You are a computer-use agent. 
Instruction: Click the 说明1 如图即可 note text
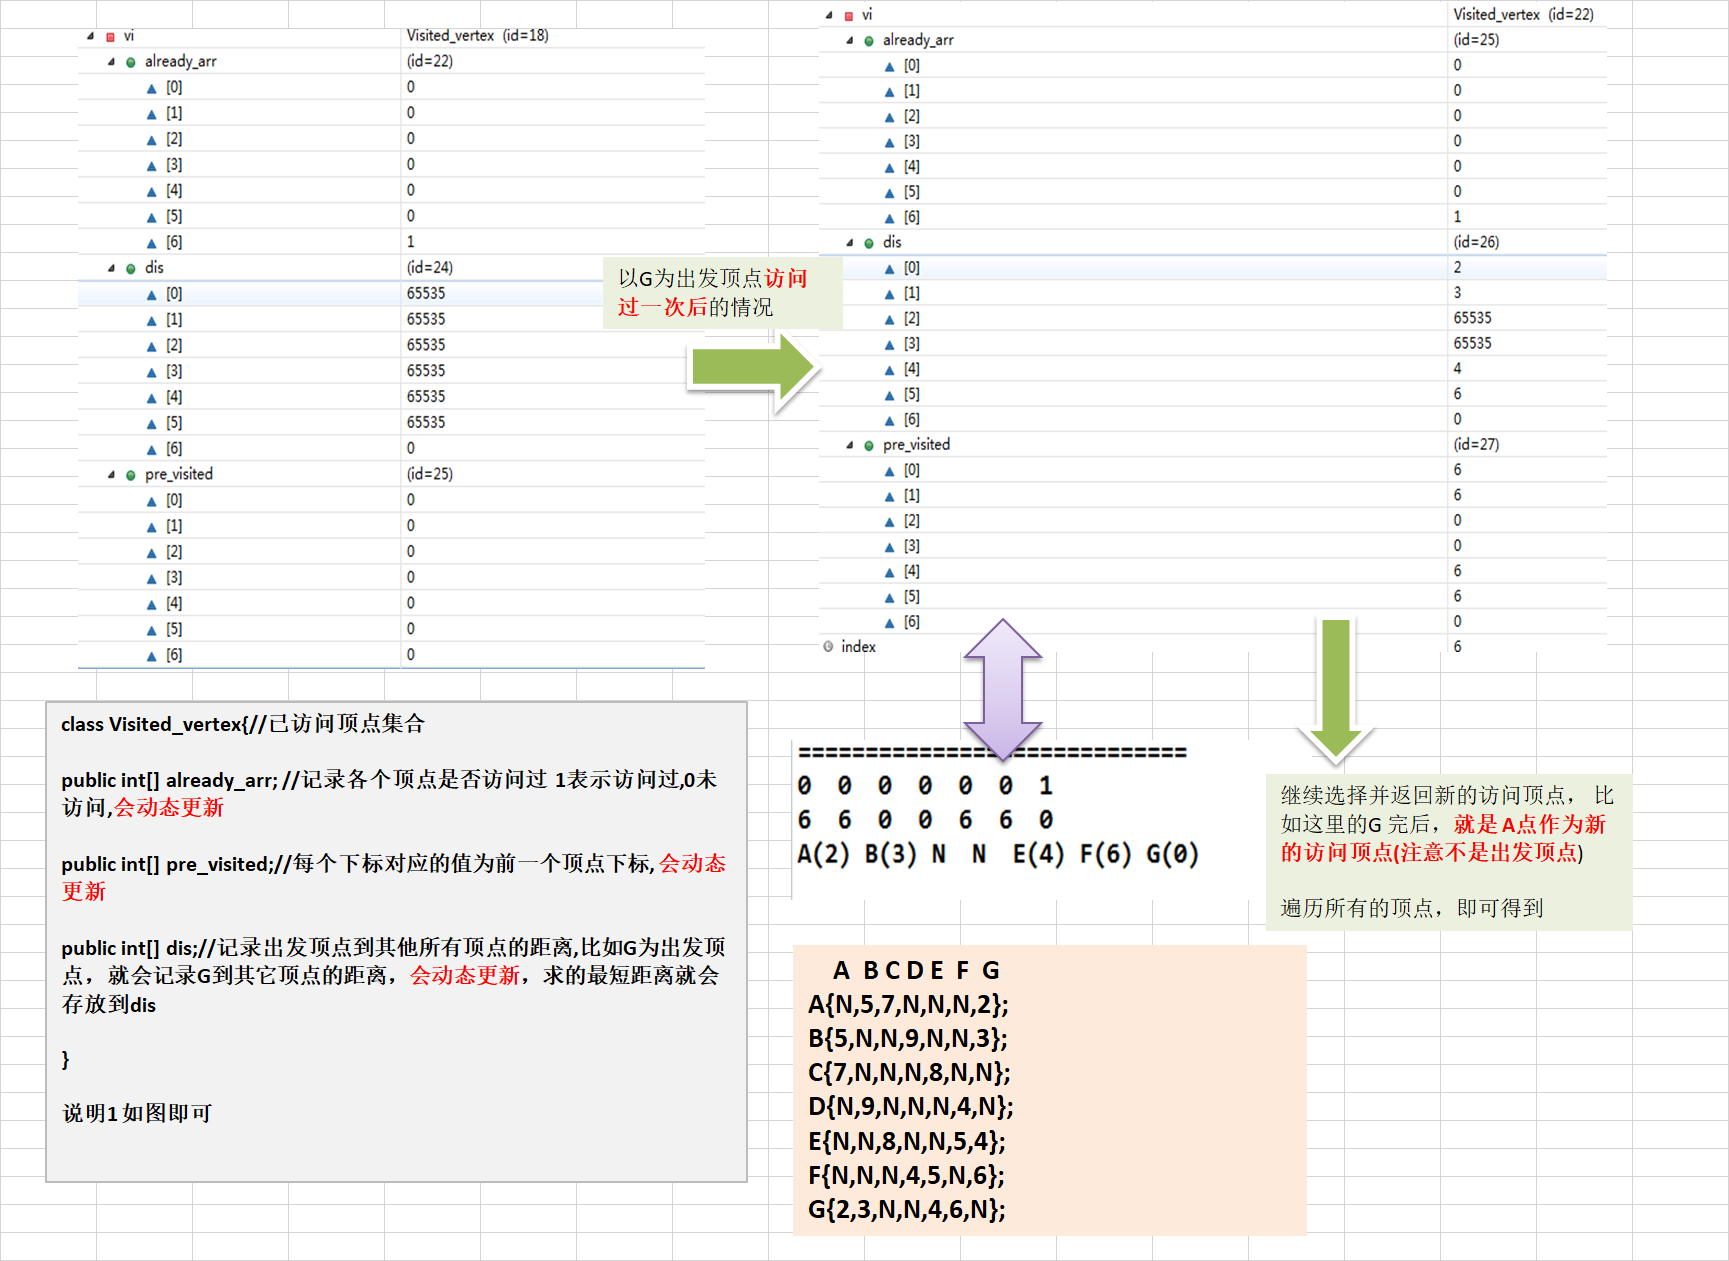coord(137,1113)
